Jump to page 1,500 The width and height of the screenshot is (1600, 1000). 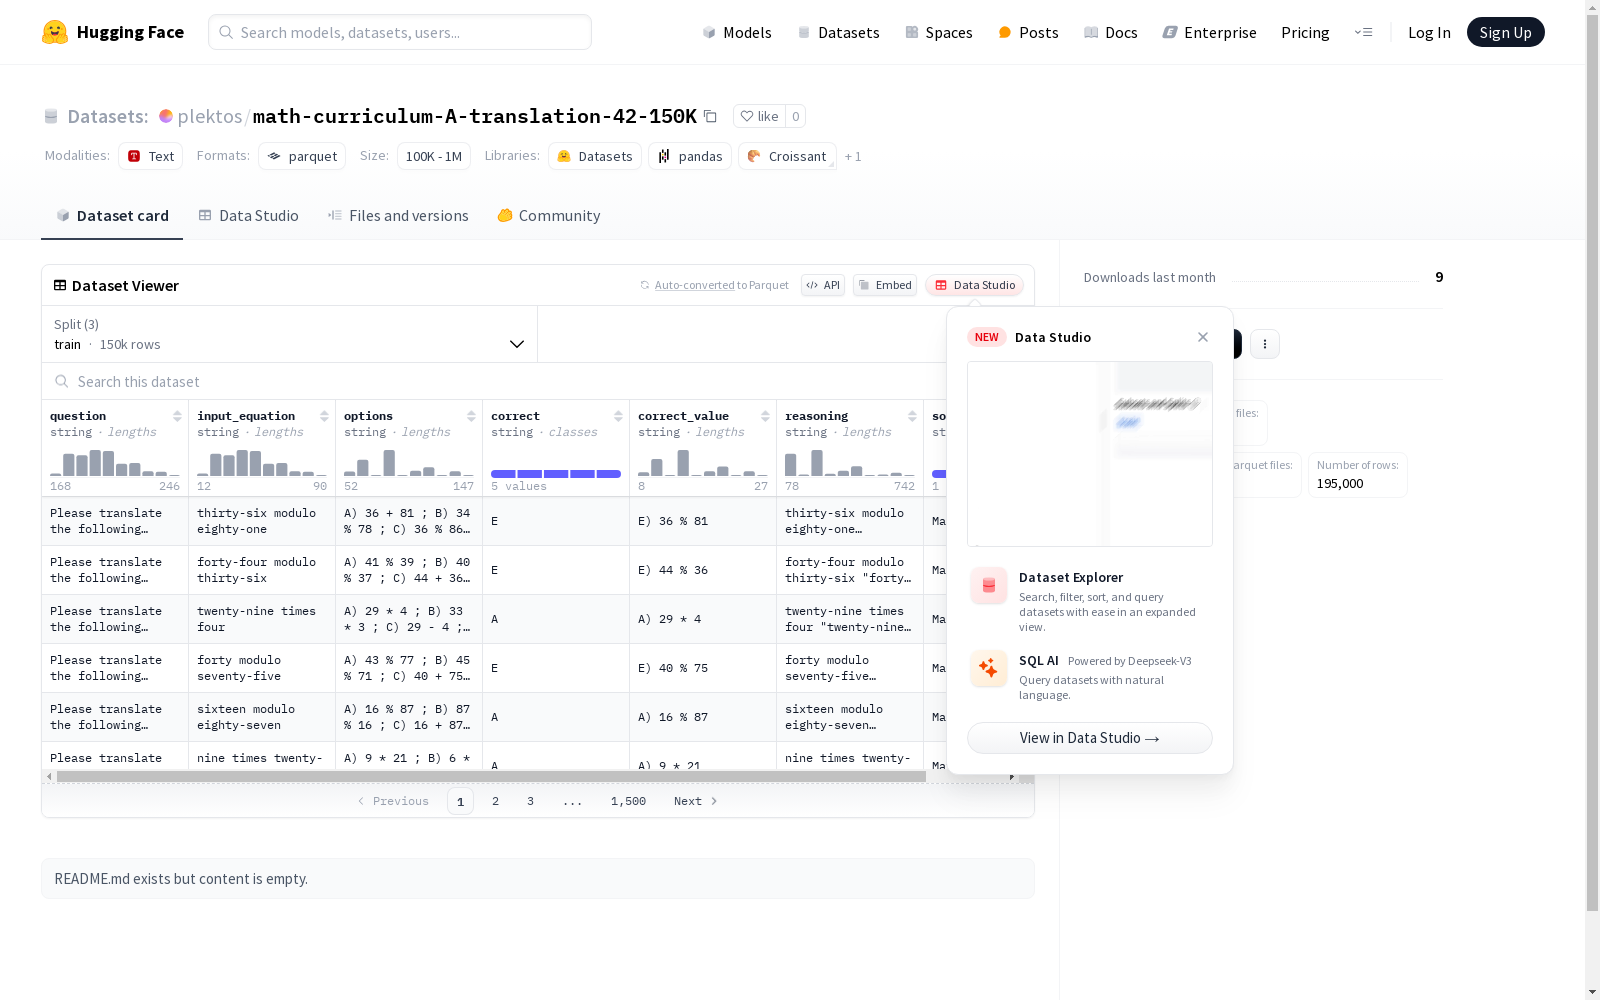pyautogui.click(x=628, y=801)
